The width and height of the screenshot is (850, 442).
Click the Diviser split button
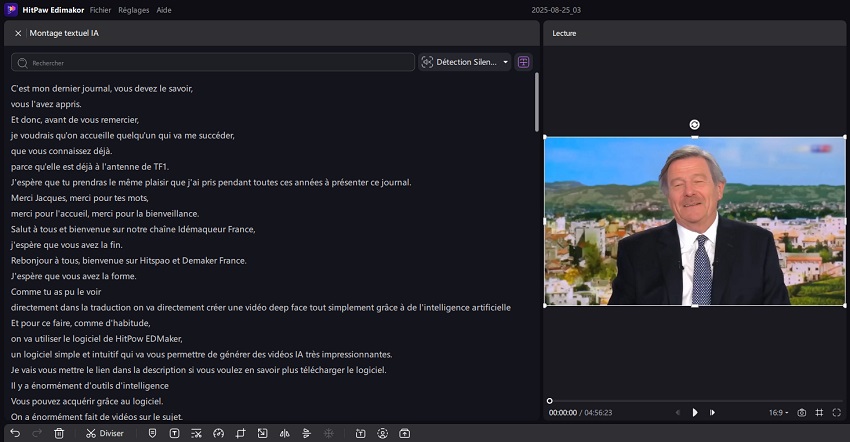105,433
